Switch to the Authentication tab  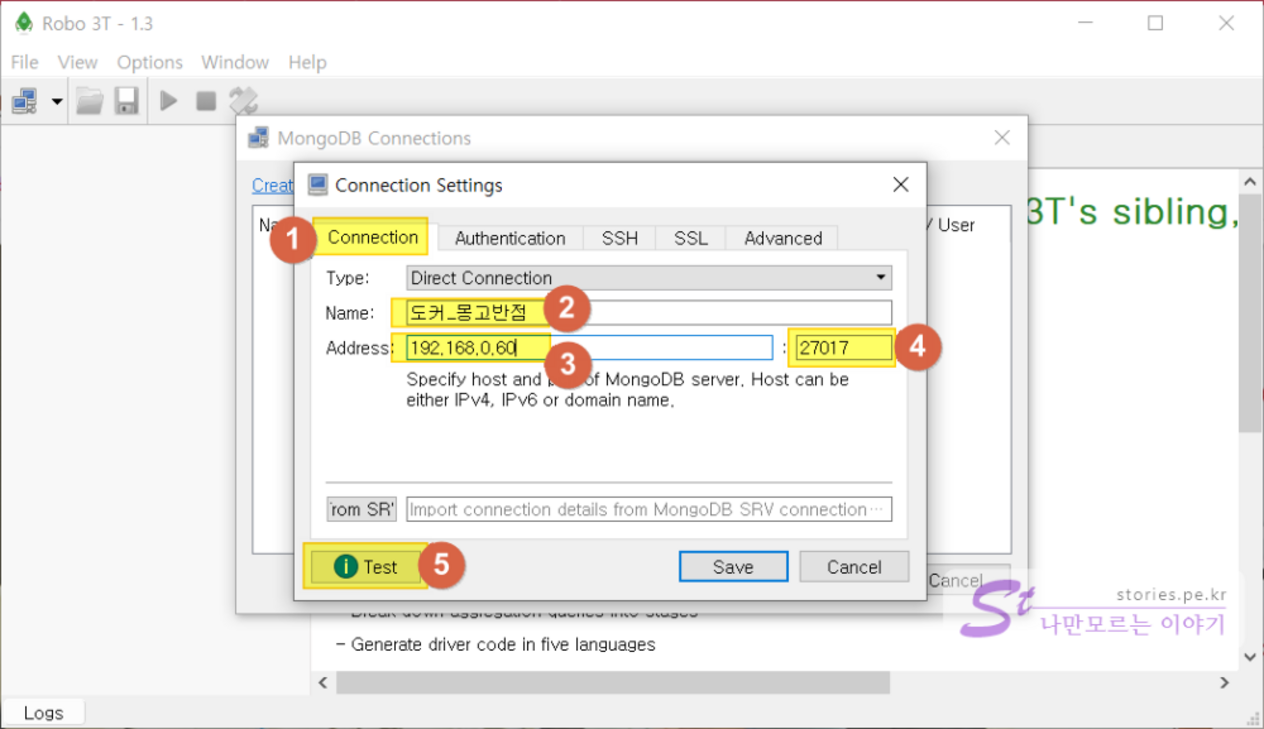point(510,238)
